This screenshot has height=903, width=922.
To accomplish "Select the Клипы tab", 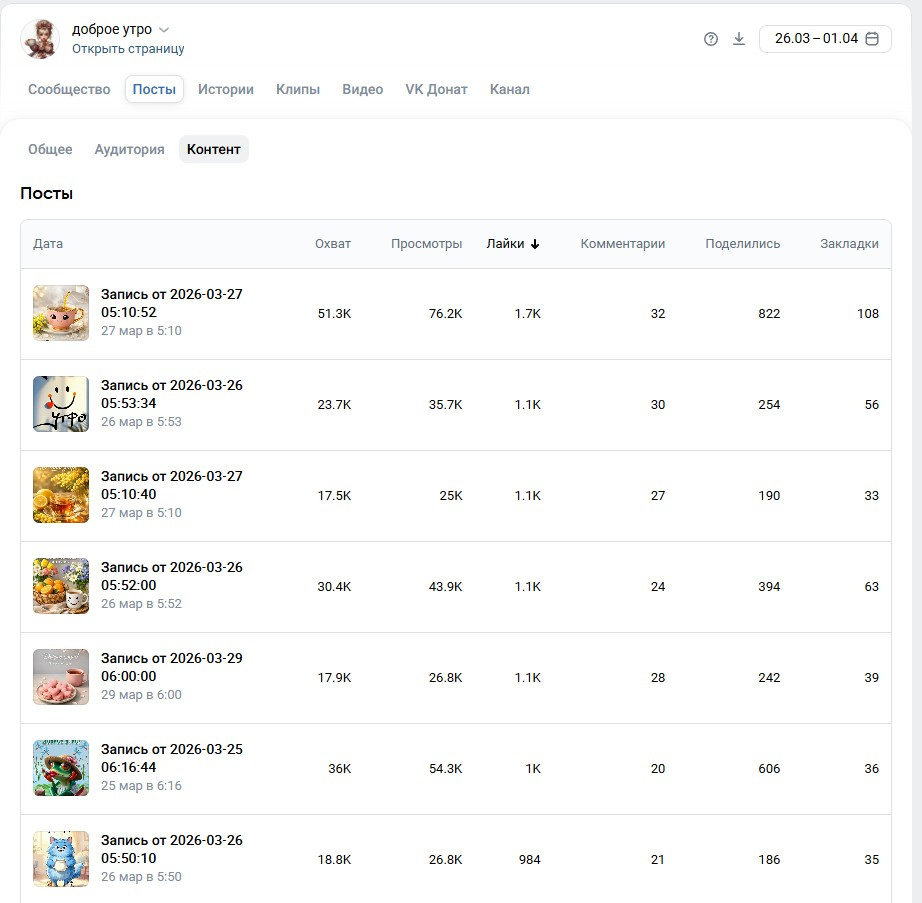I will (298, 89).
